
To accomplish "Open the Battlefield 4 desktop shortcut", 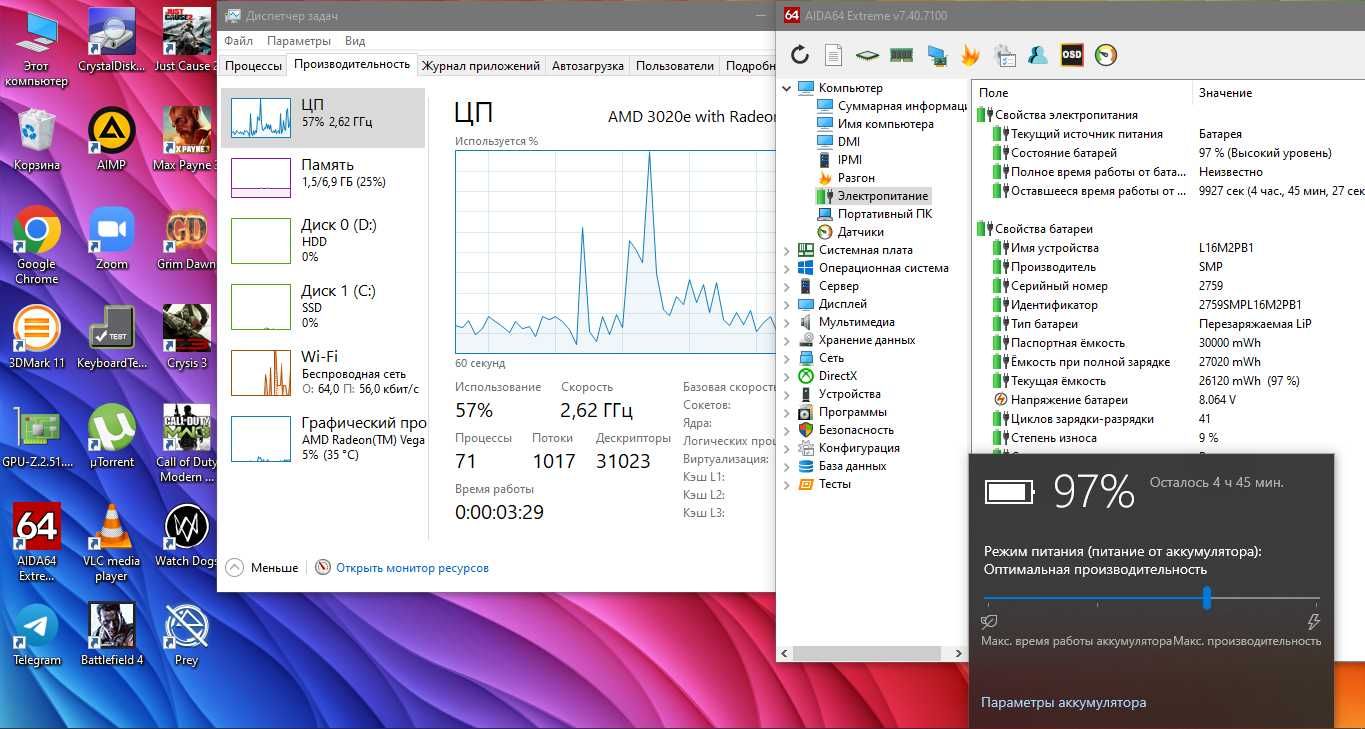I will click(x=112, y=635).
